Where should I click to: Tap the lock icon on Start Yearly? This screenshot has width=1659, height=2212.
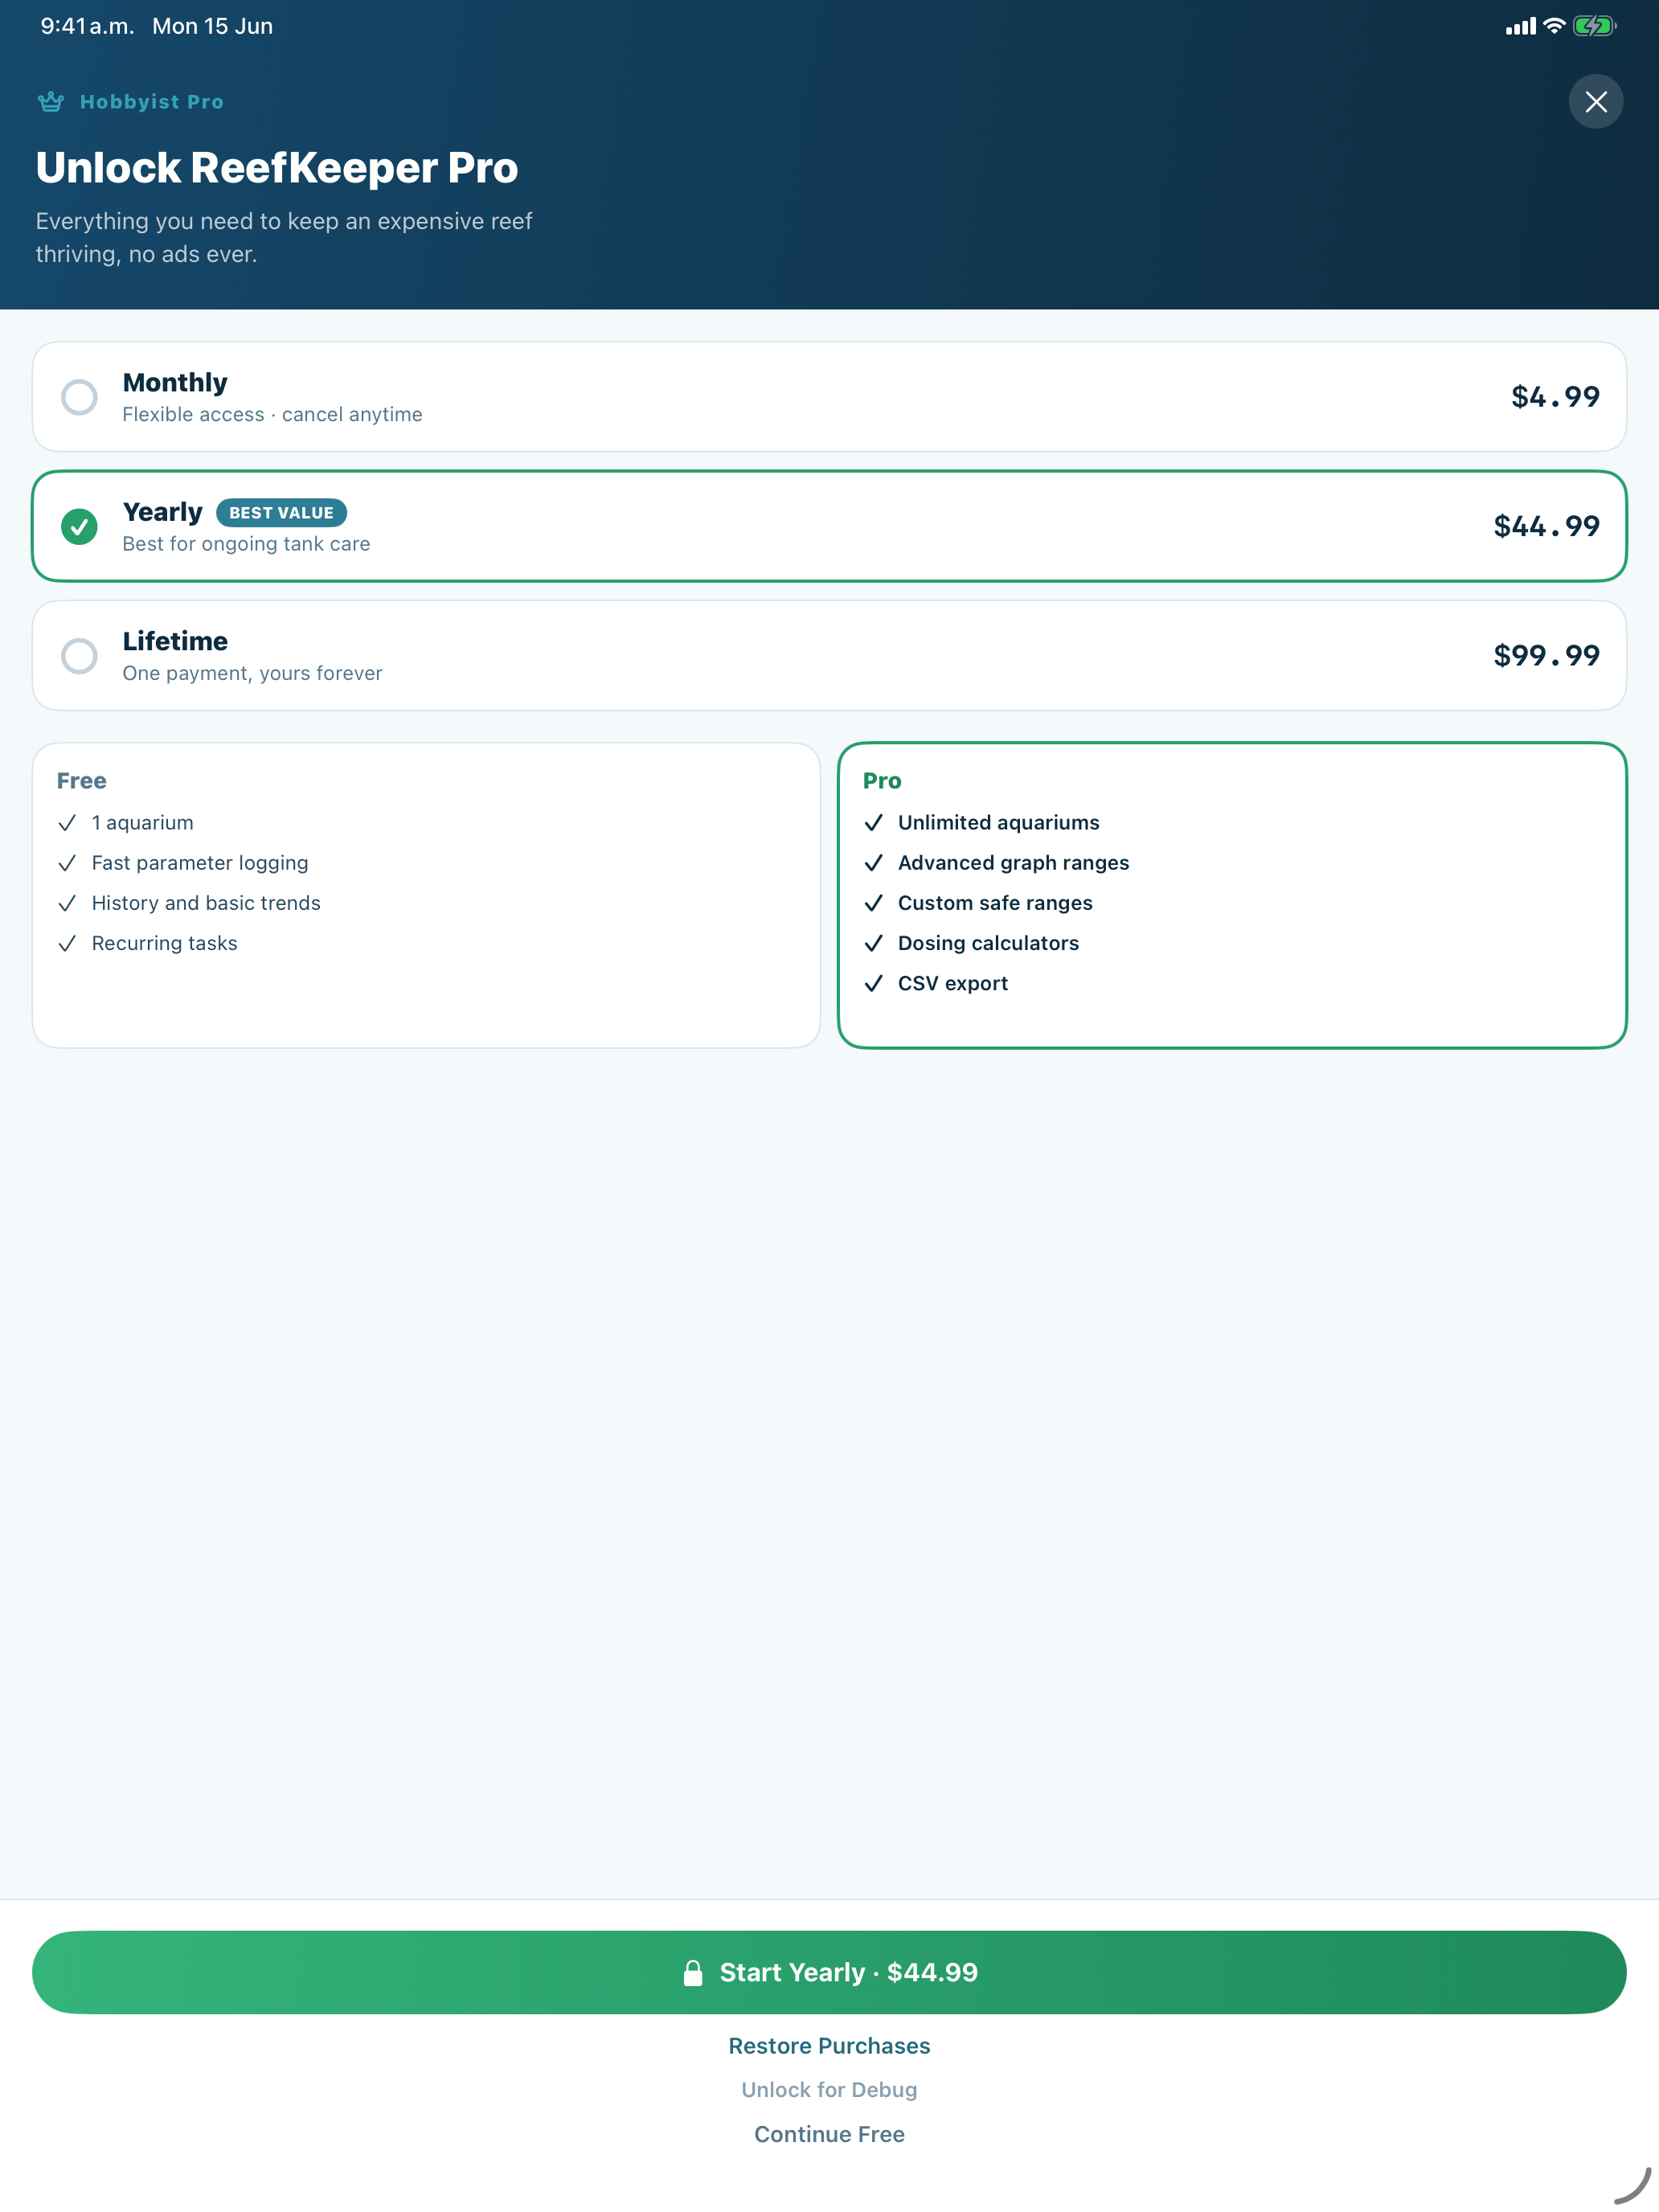coord(693,1972)
